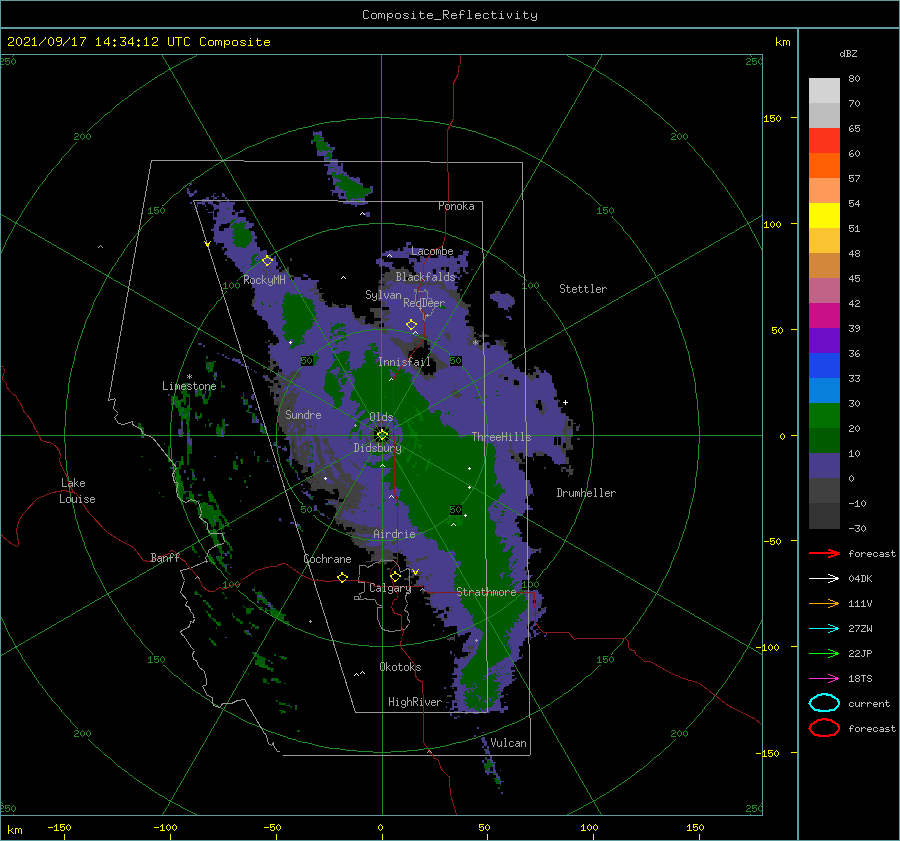Click the '27ZW' legend text
The image size is (900, 841).
[x=860, y=629]
